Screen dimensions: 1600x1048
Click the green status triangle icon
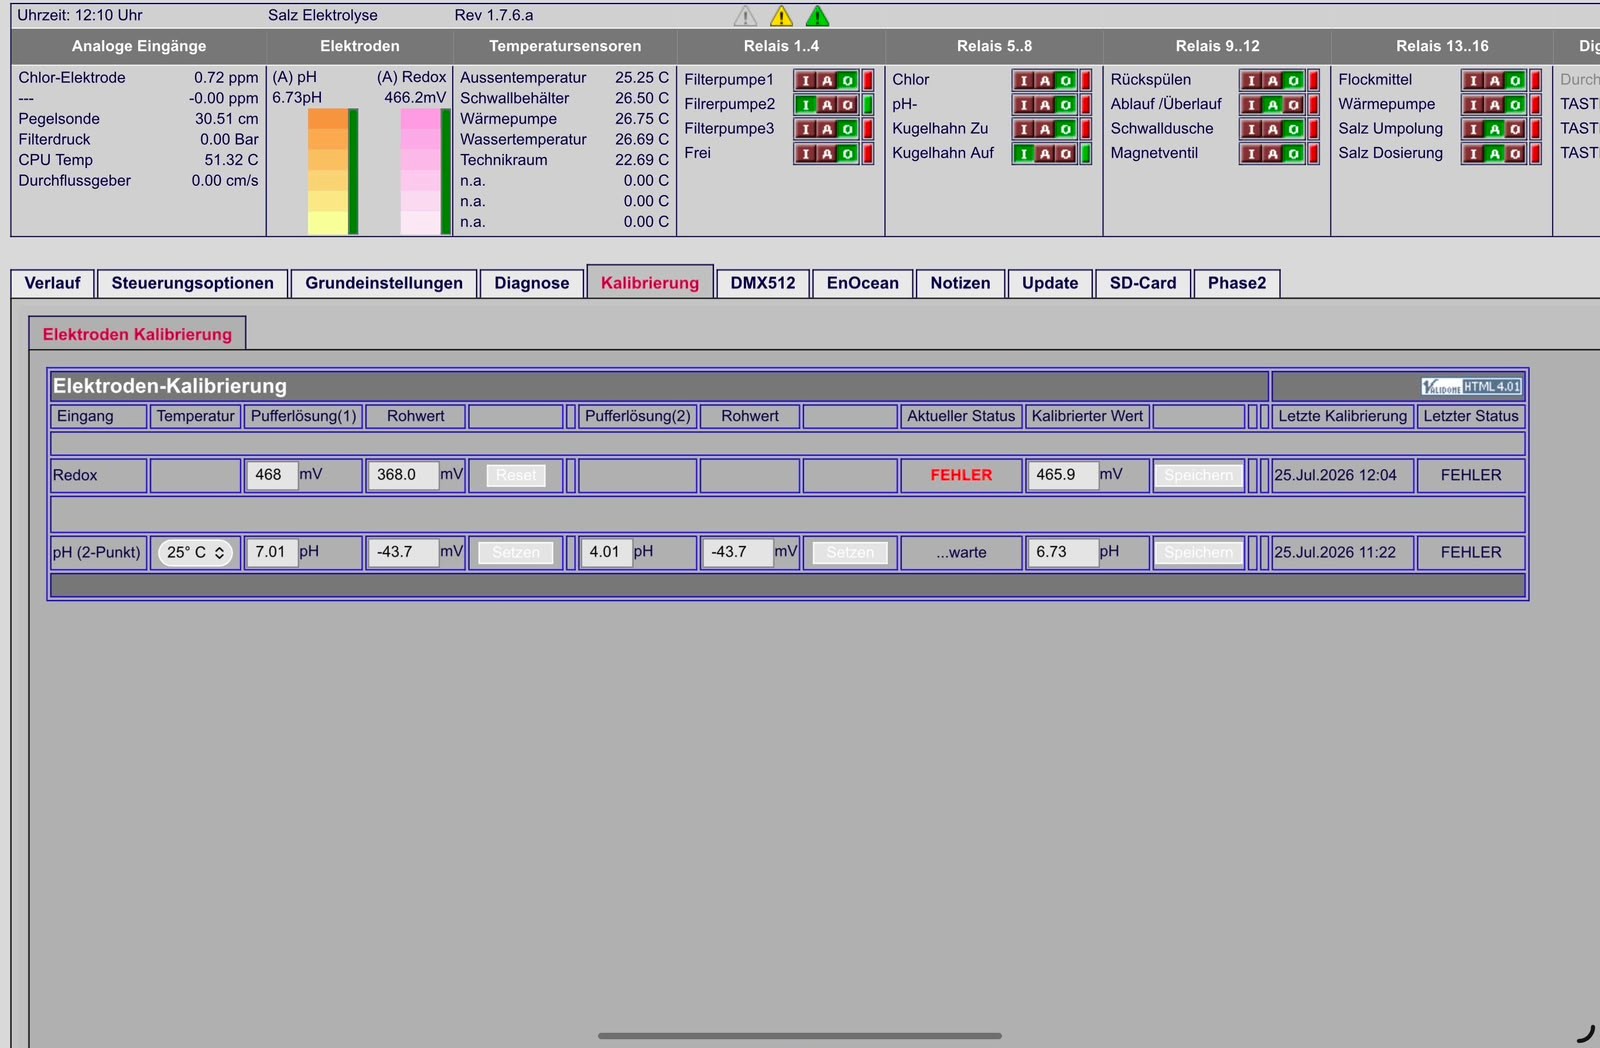(817, 16)
